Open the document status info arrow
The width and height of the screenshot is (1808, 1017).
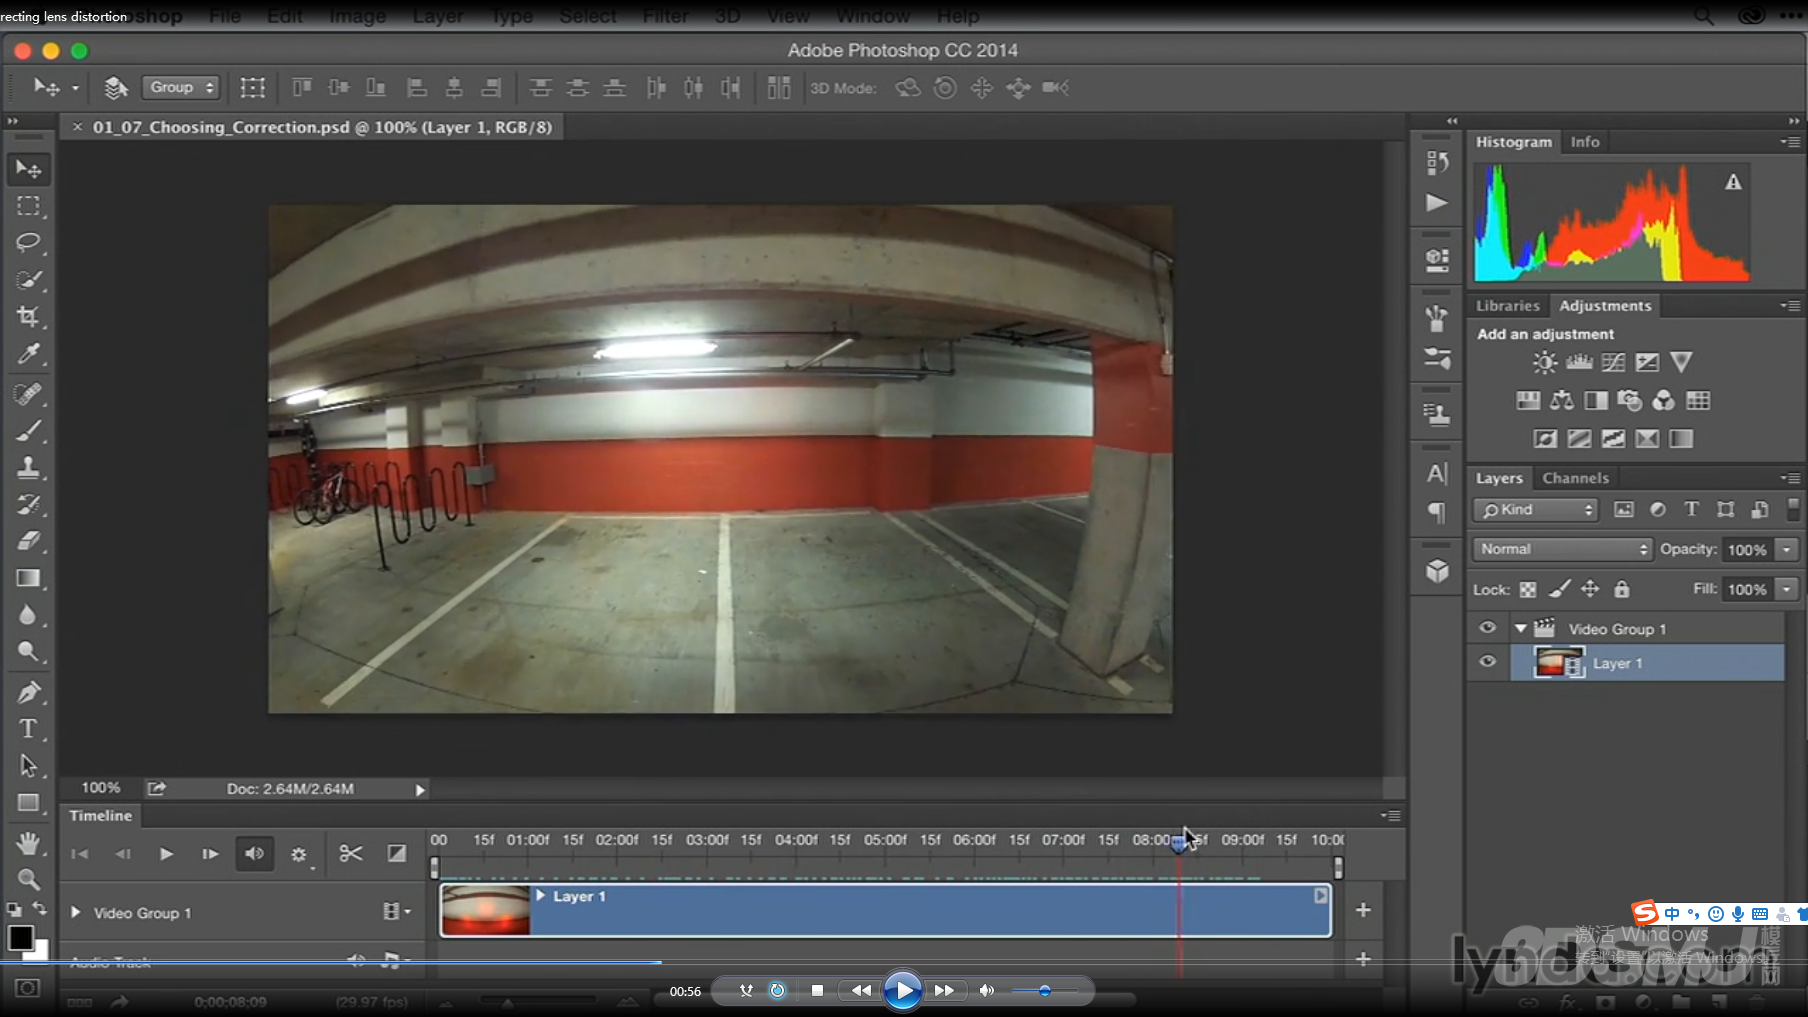(420, 790)
